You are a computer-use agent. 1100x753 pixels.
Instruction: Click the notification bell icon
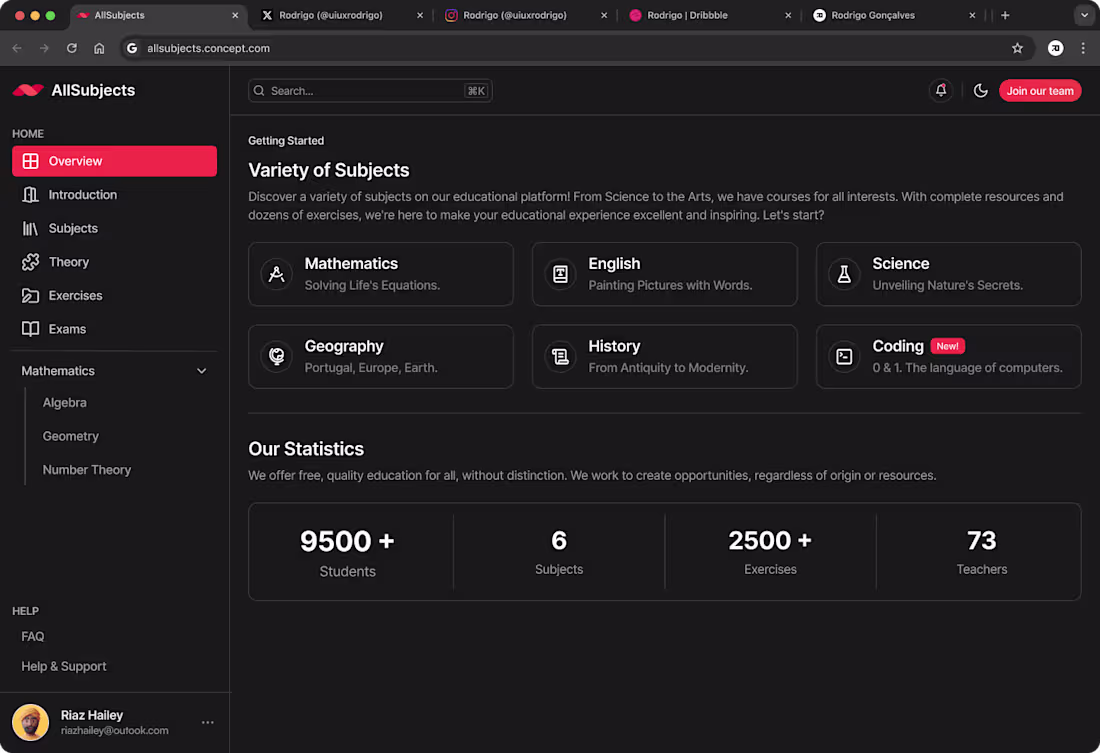point(940,90)
